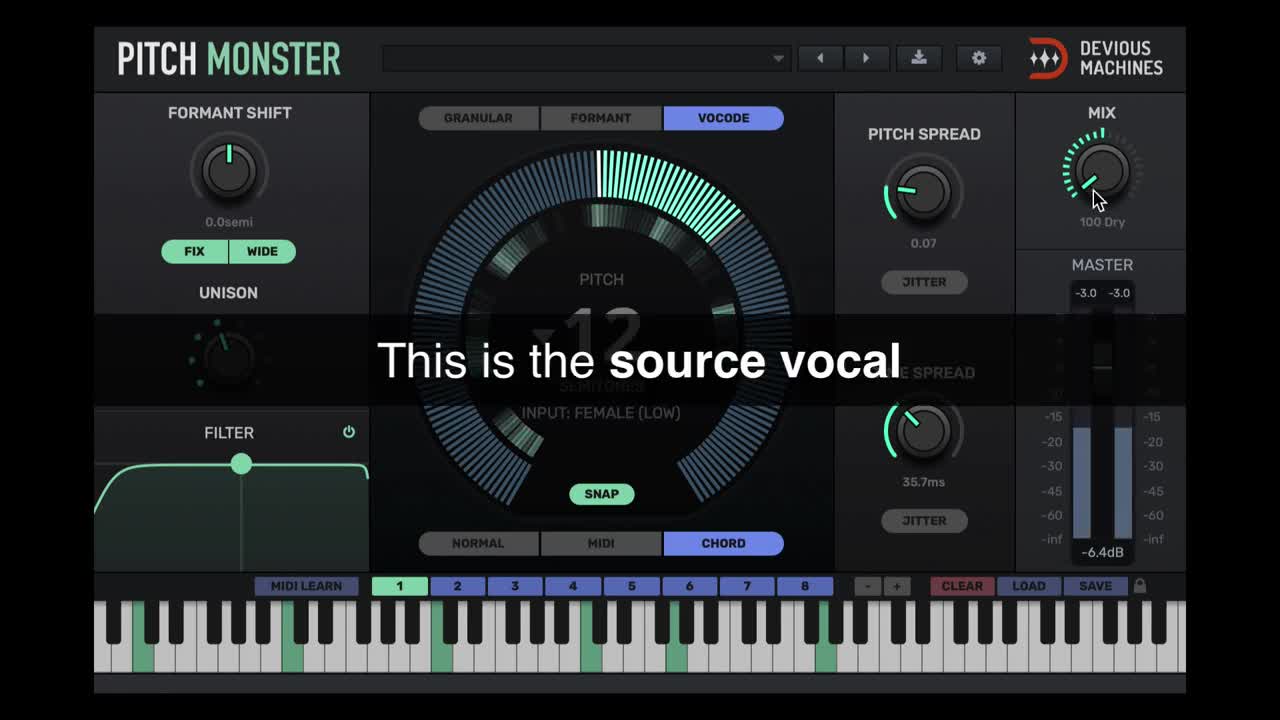
Task: Click the -6.4dB master level readout
Action: (1102, 553)
